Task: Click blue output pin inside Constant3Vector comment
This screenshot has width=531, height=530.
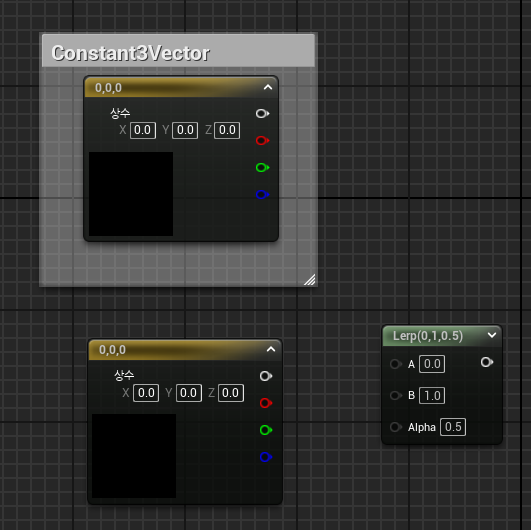Action: pos(262,194)
